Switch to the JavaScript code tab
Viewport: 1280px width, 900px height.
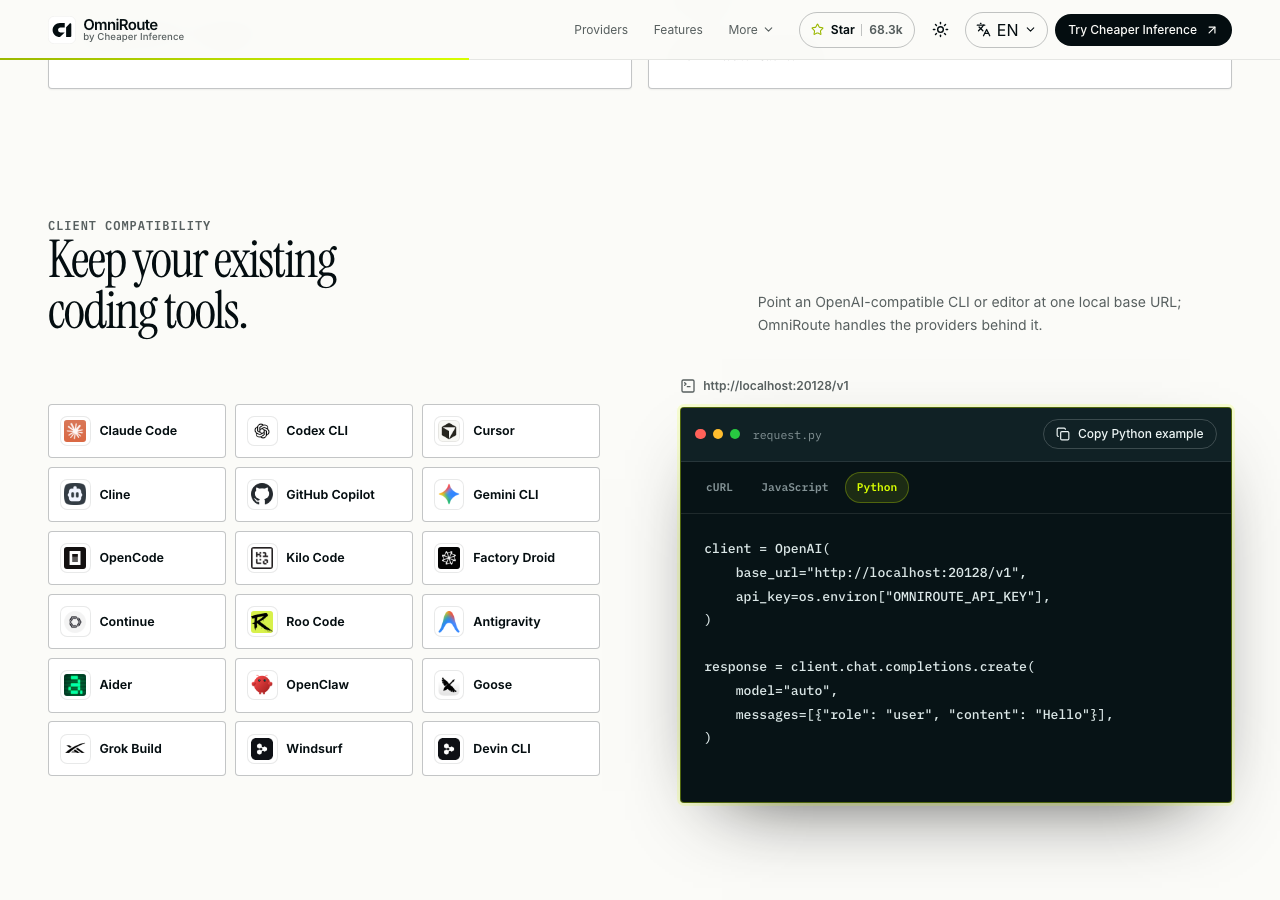pos(795,488)
